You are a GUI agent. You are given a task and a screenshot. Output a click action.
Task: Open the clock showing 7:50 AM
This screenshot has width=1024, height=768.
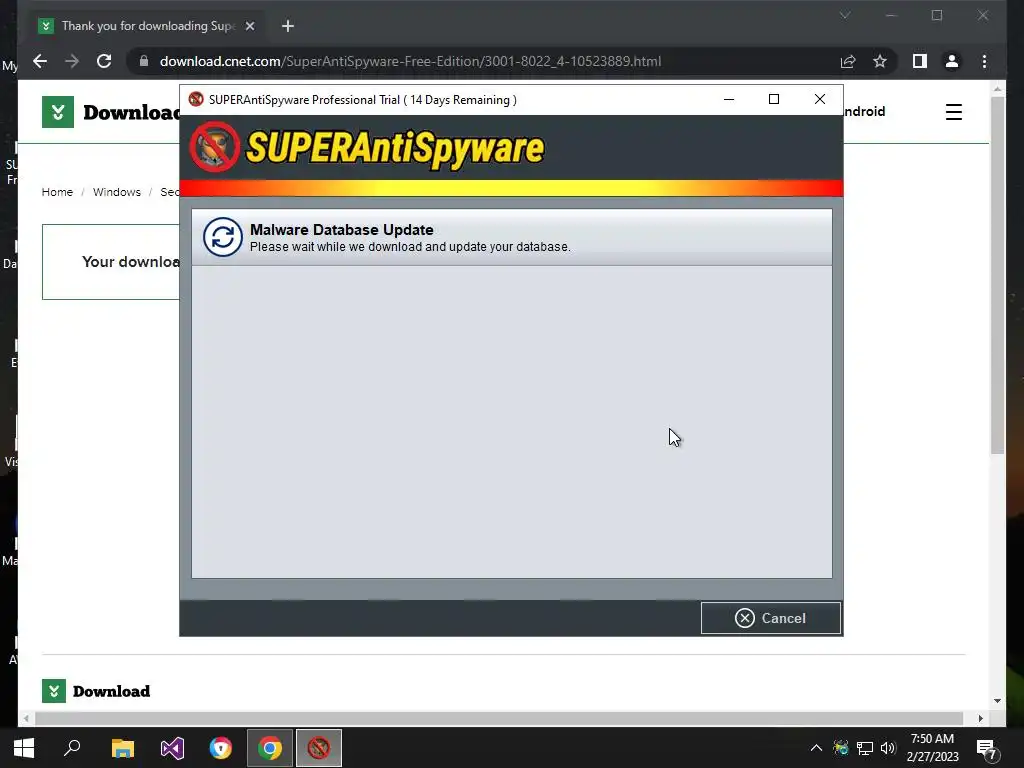pos(932,748)
